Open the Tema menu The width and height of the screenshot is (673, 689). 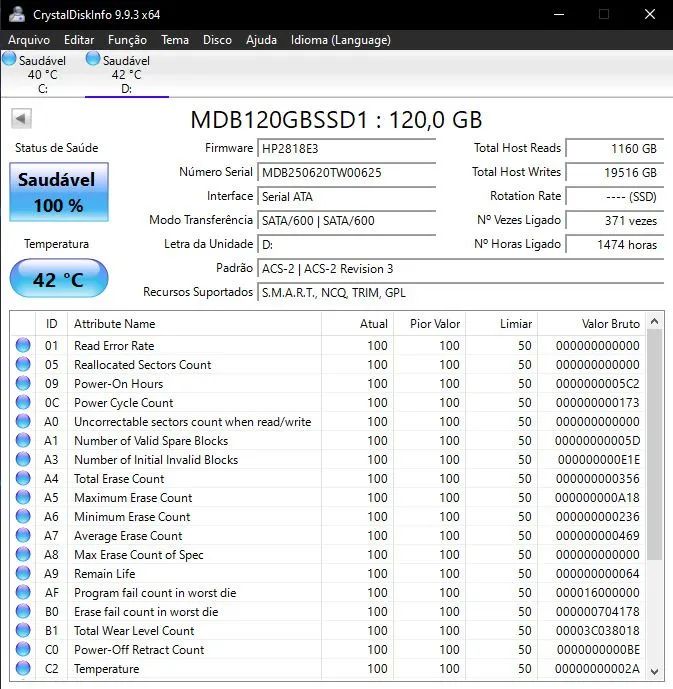pos(175,40)
